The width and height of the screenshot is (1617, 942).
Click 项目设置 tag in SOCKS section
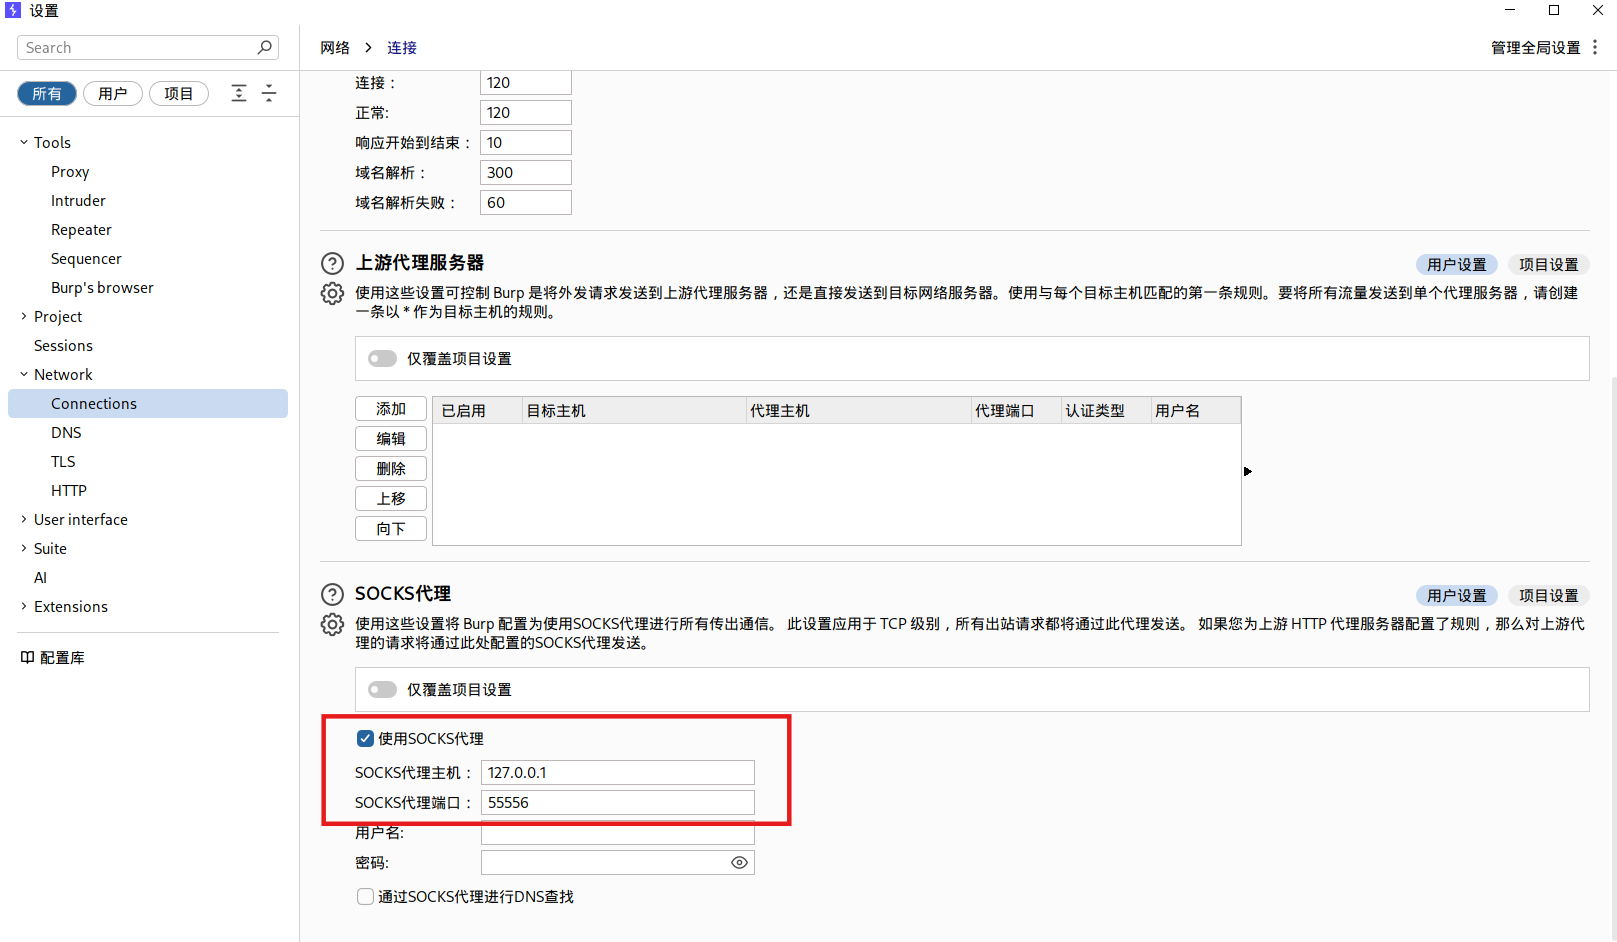[1548, 596]
